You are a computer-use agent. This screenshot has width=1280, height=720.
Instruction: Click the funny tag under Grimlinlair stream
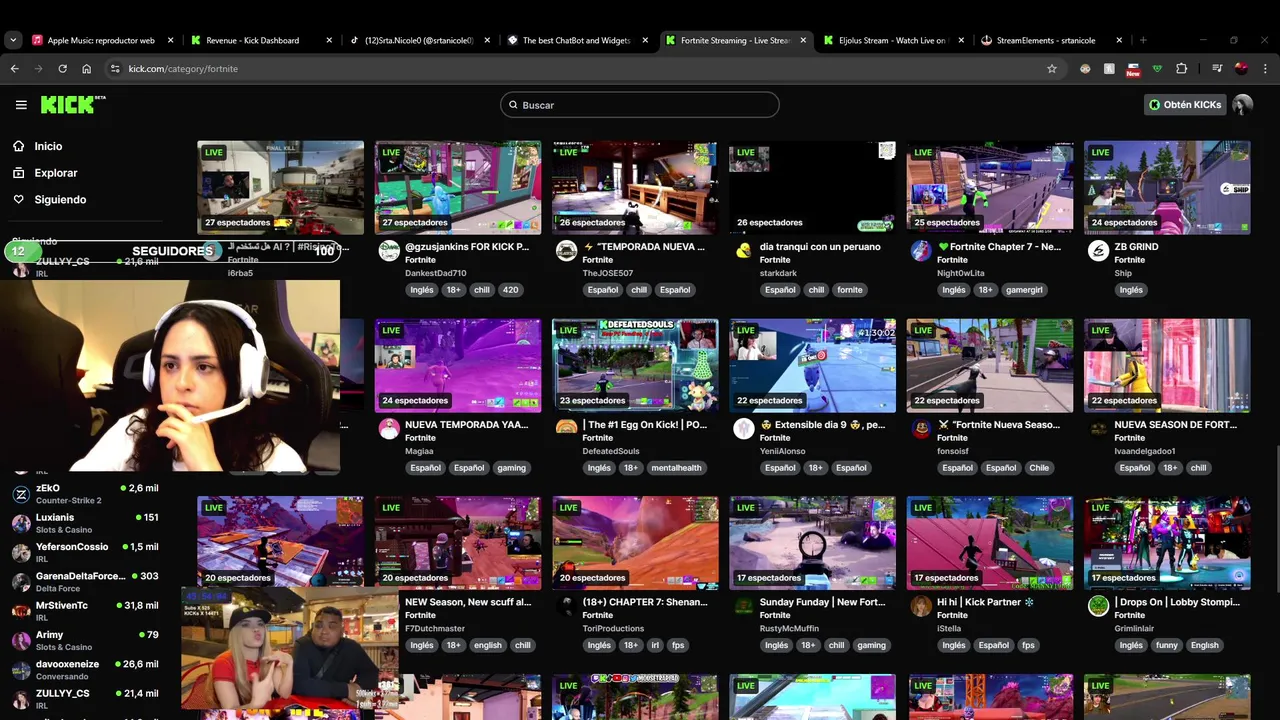(1167, 645)
